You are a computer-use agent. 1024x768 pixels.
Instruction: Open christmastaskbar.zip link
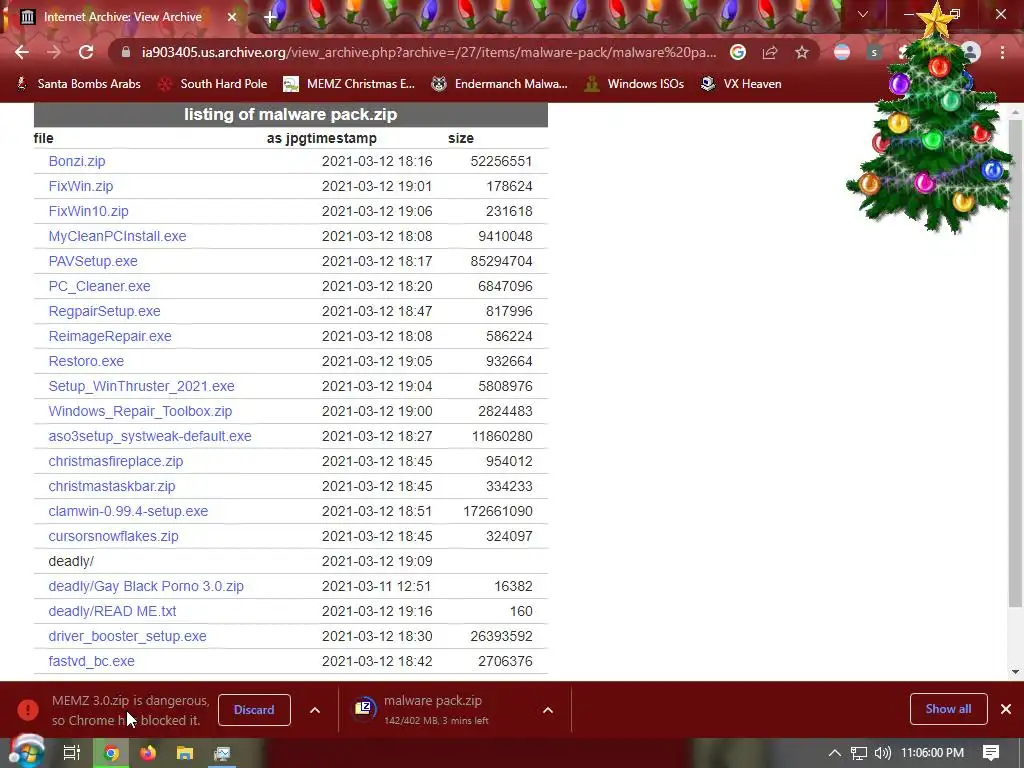[x=112, y=486]
